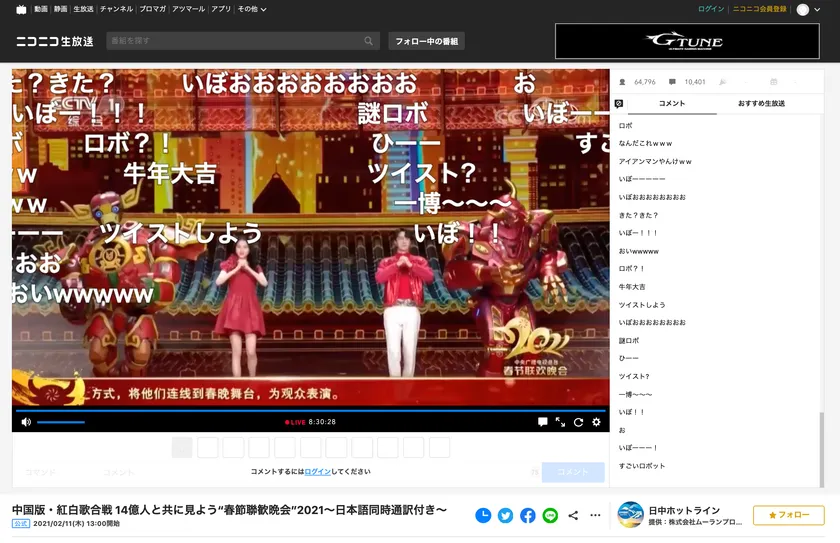Reload the stream with refresh icon

coord(578,422)
